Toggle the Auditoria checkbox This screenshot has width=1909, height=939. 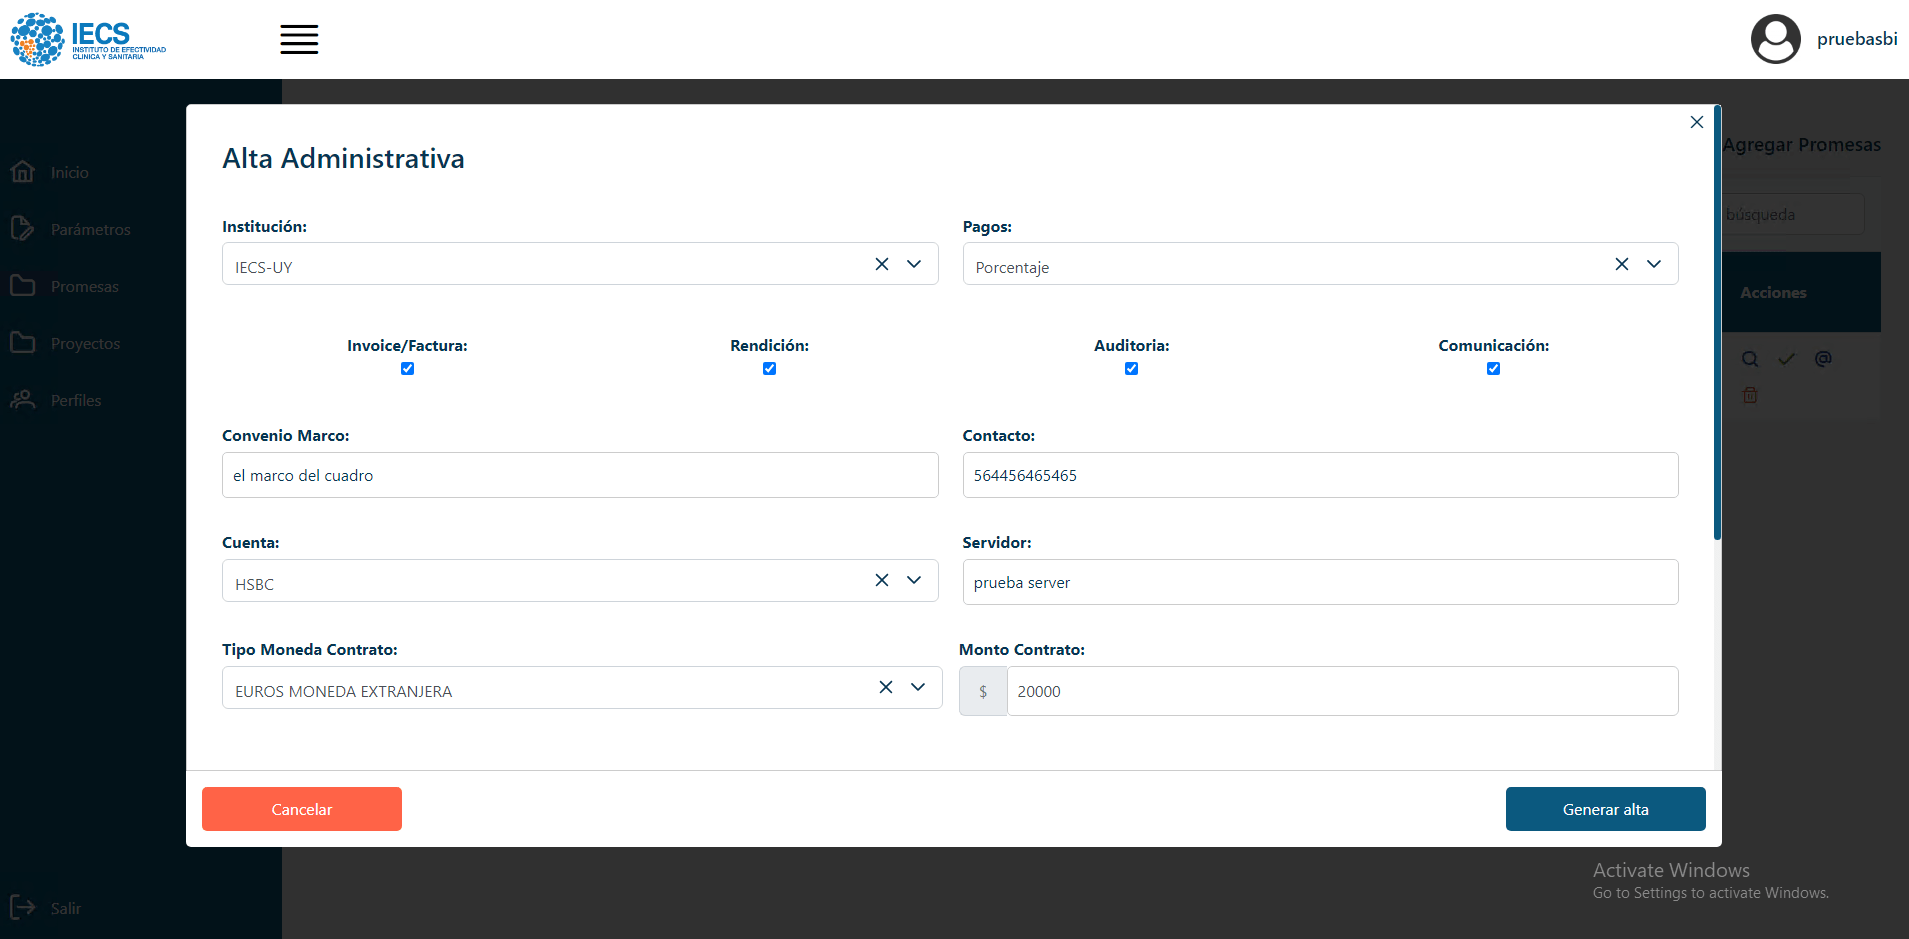coord(1131,369)
